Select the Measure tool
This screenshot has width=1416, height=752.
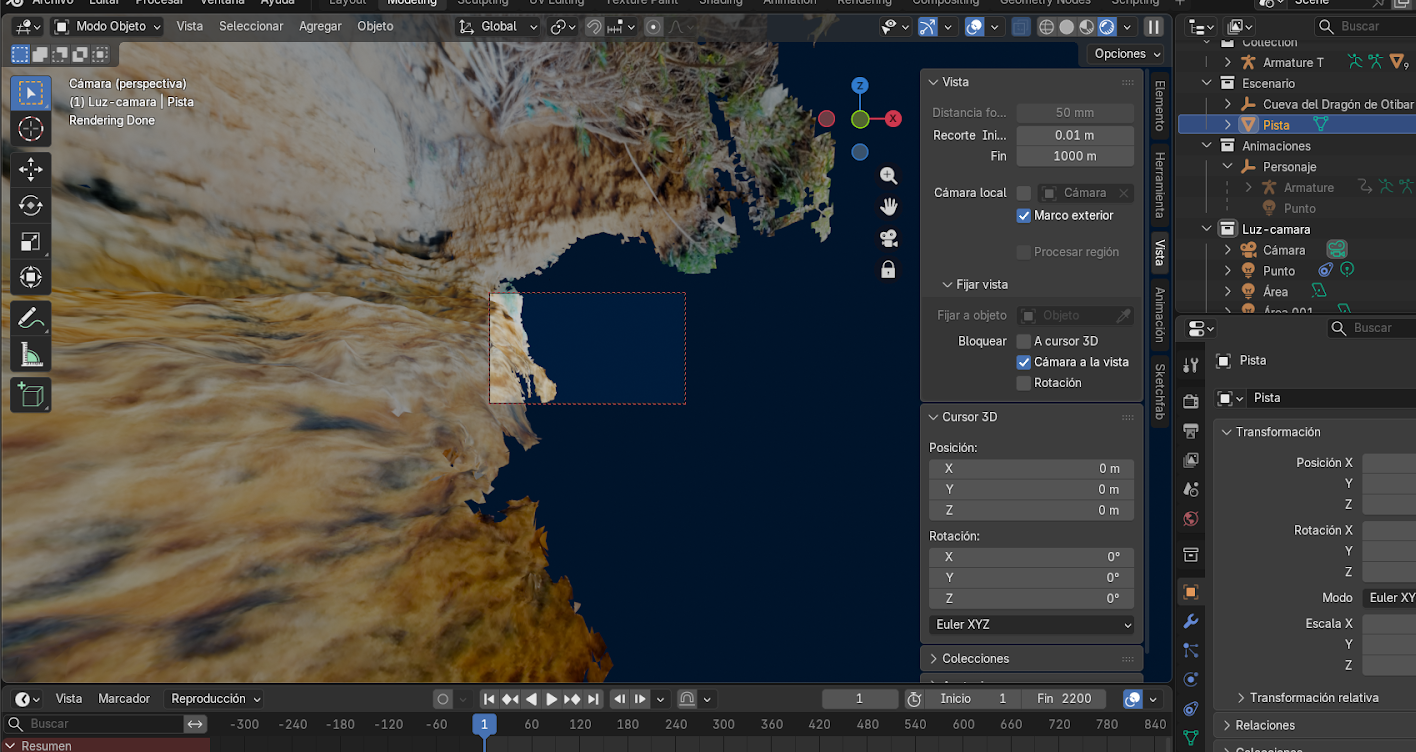tap(31, 354)
